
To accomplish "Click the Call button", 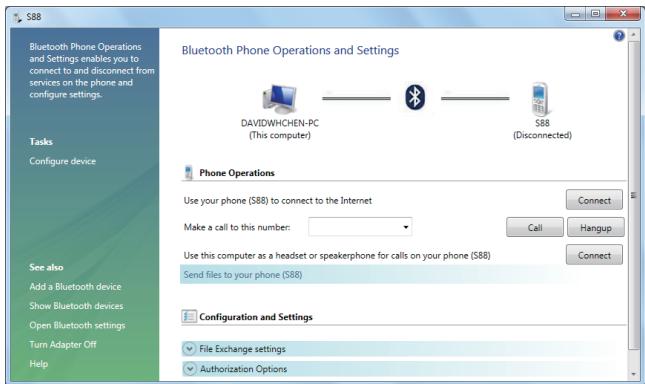I will click(x=535, y=227).
